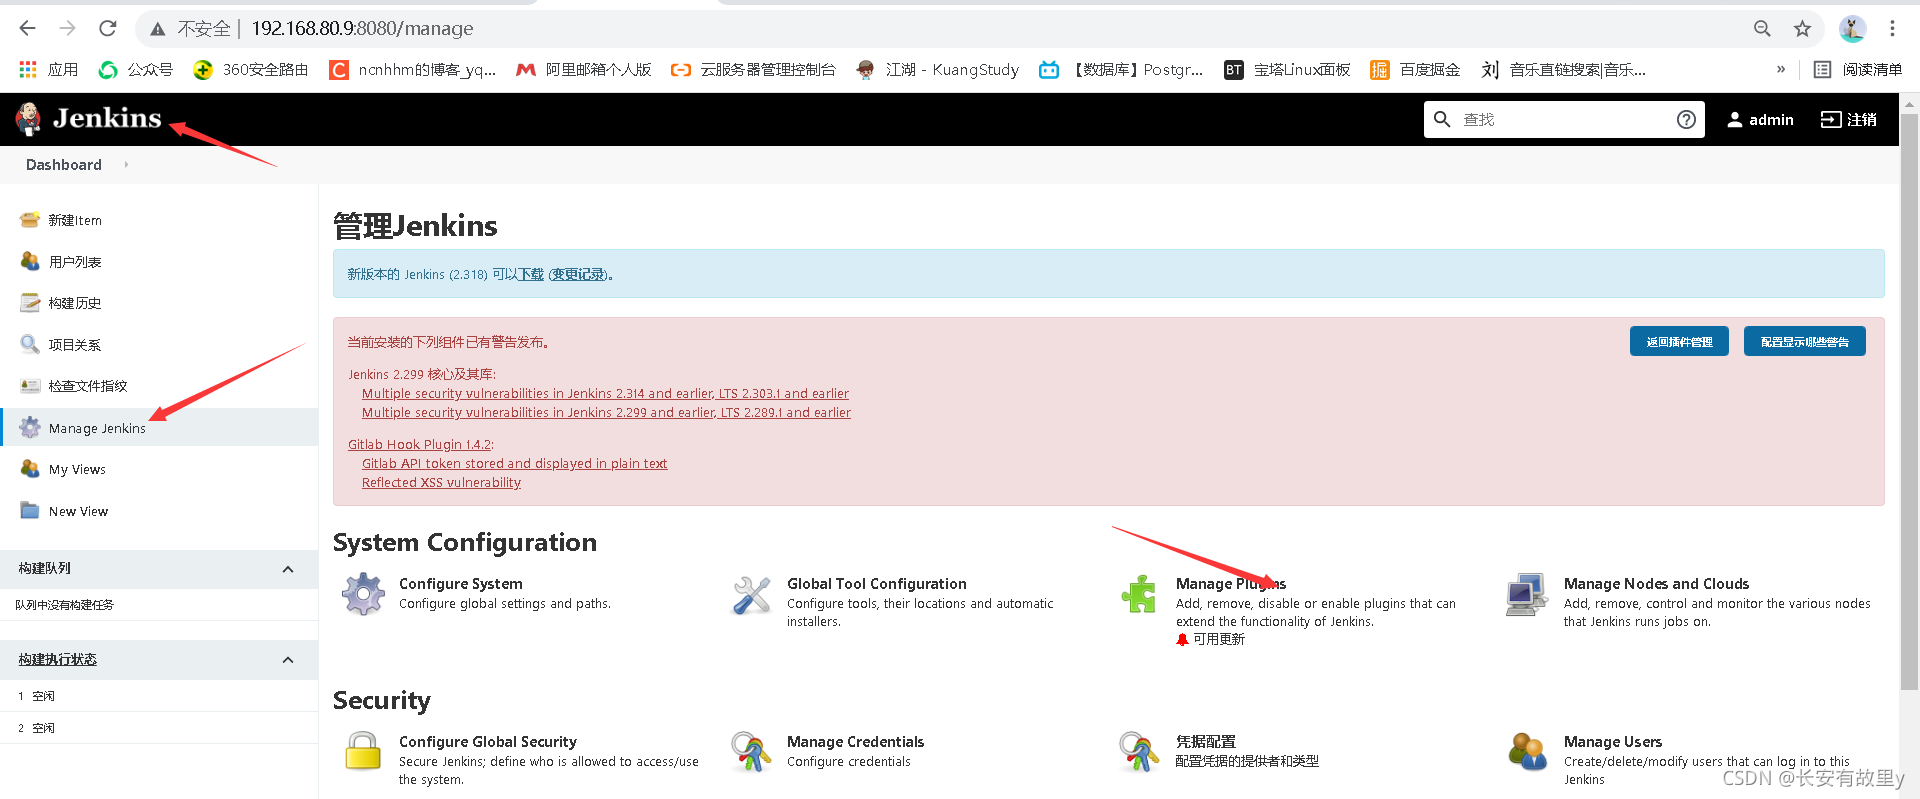Screen dimensions: 1920x799
Task: Open Gitlab API token stored in plain text link
Action: click(514, 463)
